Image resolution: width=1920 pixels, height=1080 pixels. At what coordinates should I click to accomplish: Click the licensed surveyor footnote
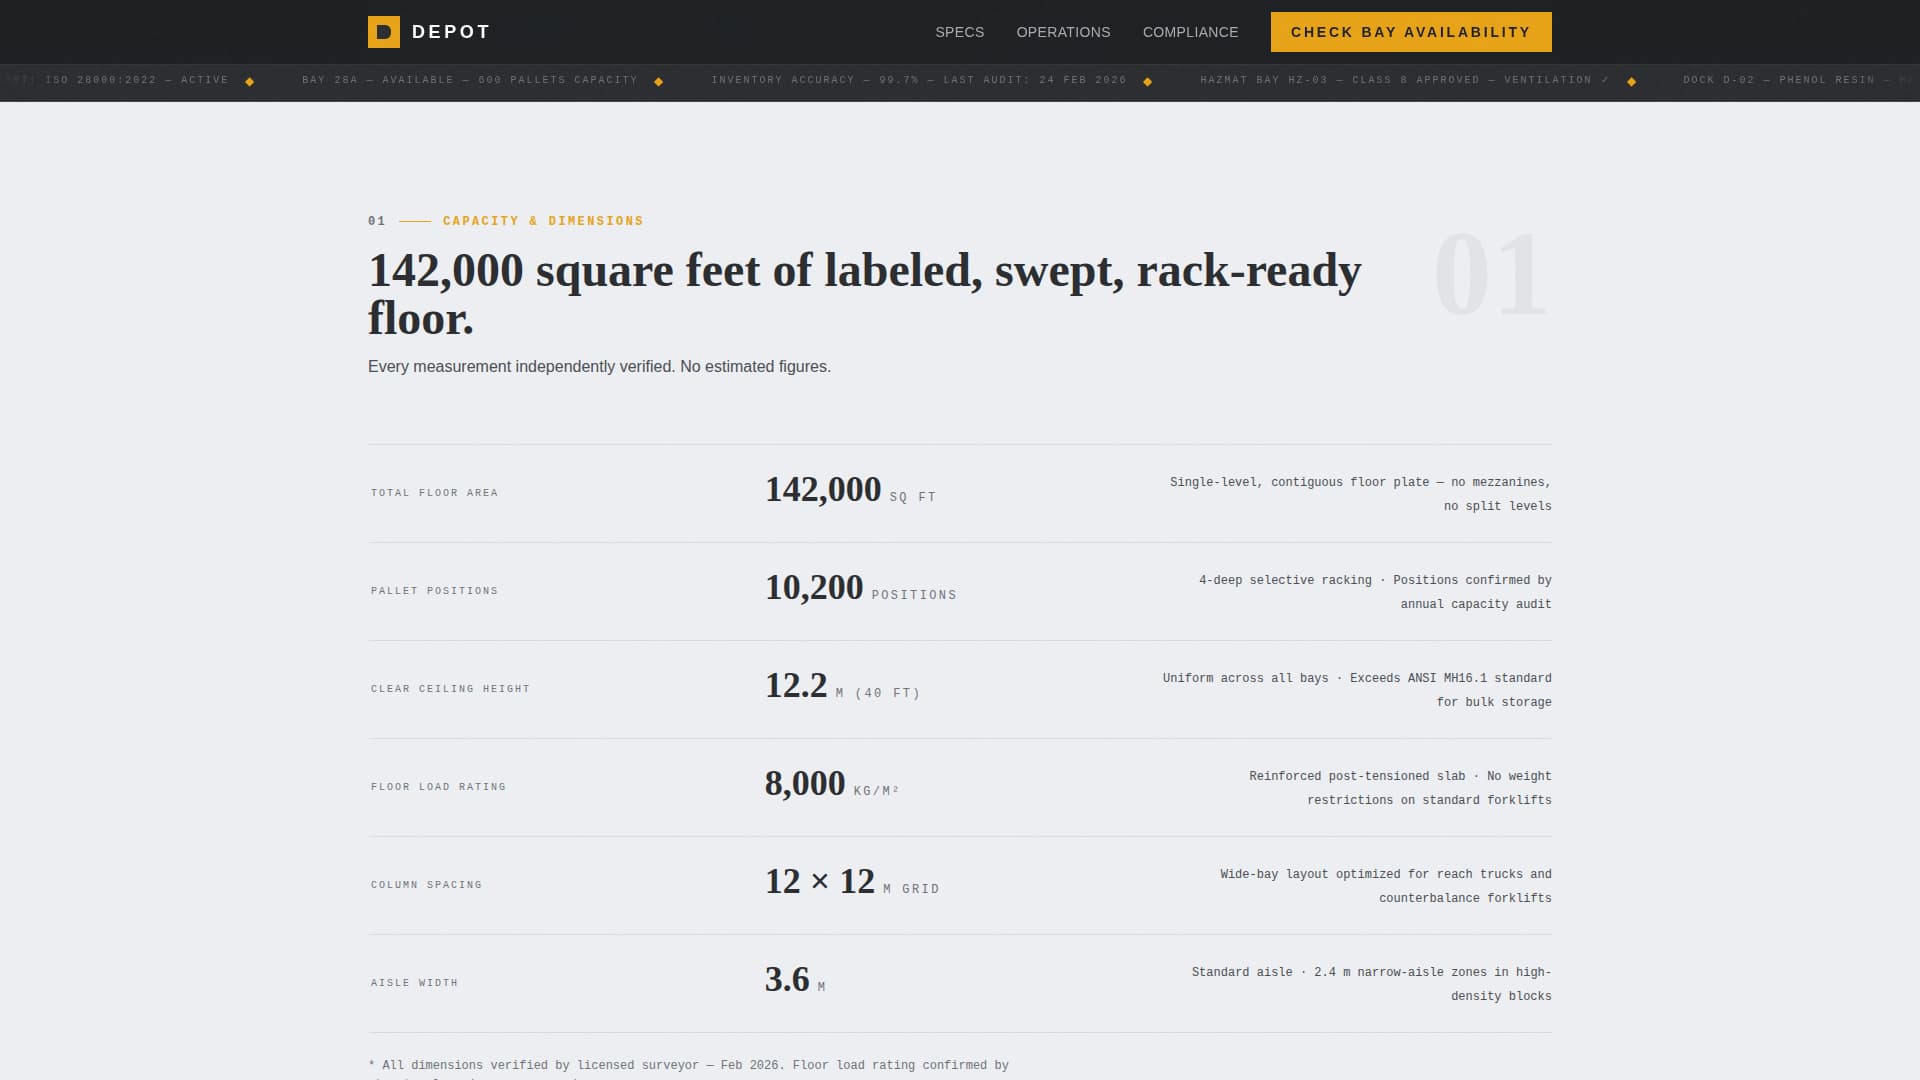pos(689,1069)
